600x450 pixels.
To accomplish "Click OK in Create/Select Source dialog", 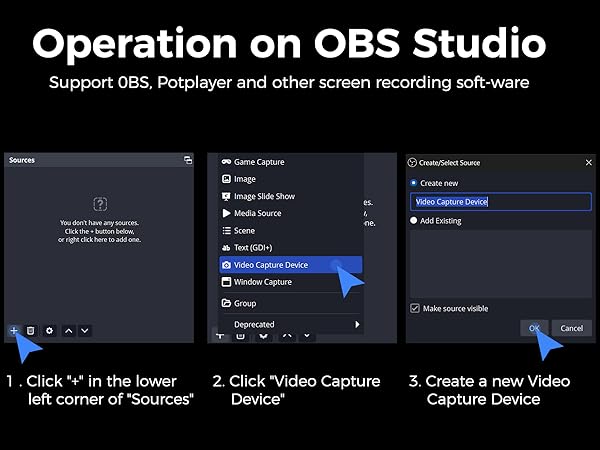I will (x=534, y=328).
